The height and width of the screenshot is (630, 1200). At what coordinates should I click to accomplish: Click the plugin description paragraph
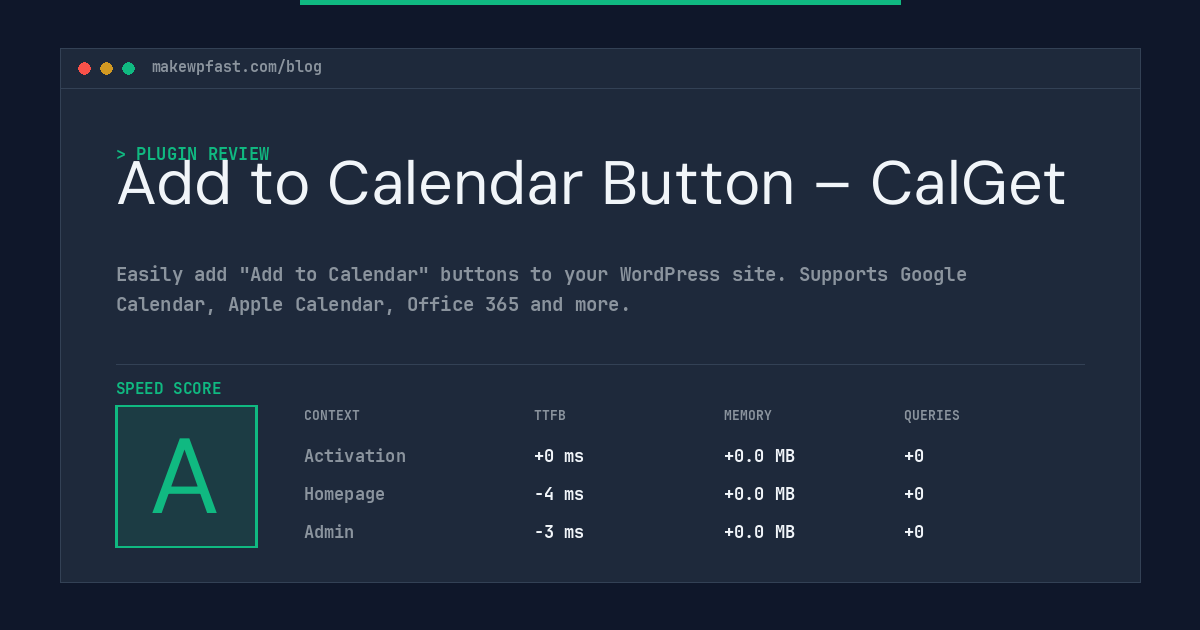pos(542,289)
